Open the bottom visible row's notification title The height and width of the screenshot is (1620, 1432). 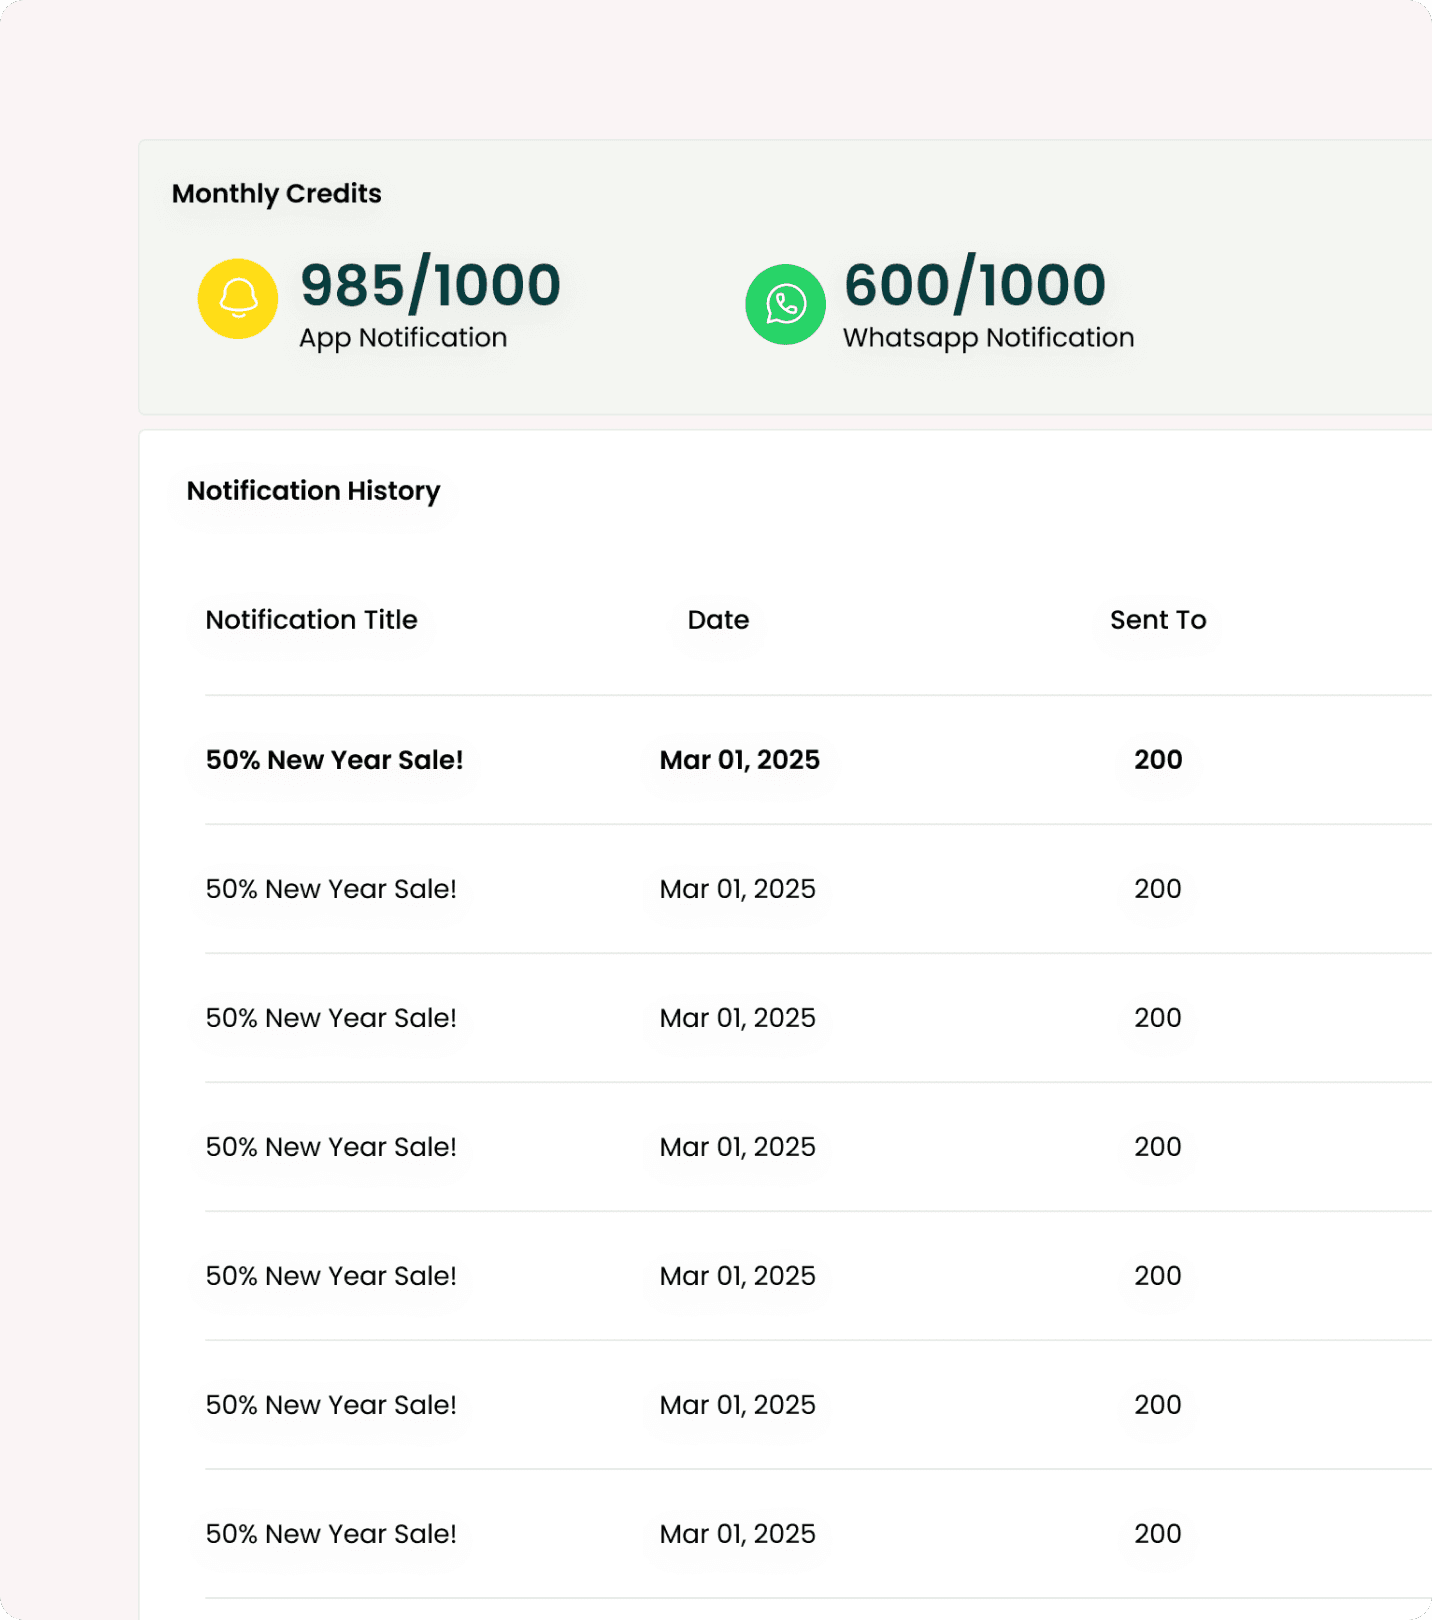pyautogui.click(x=331, y=1534)
